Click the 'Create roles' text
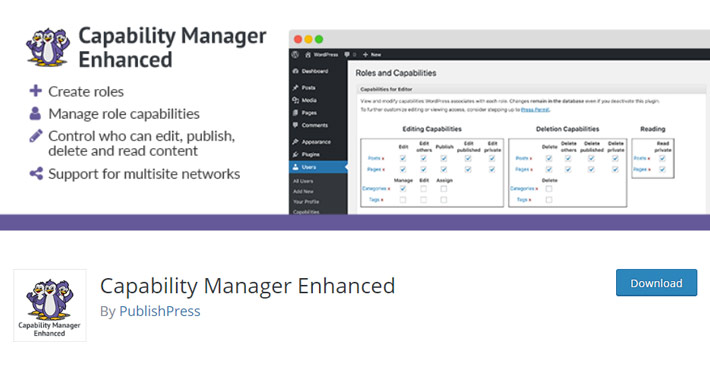Screen dimensions: 710x378 click(86, 91)
